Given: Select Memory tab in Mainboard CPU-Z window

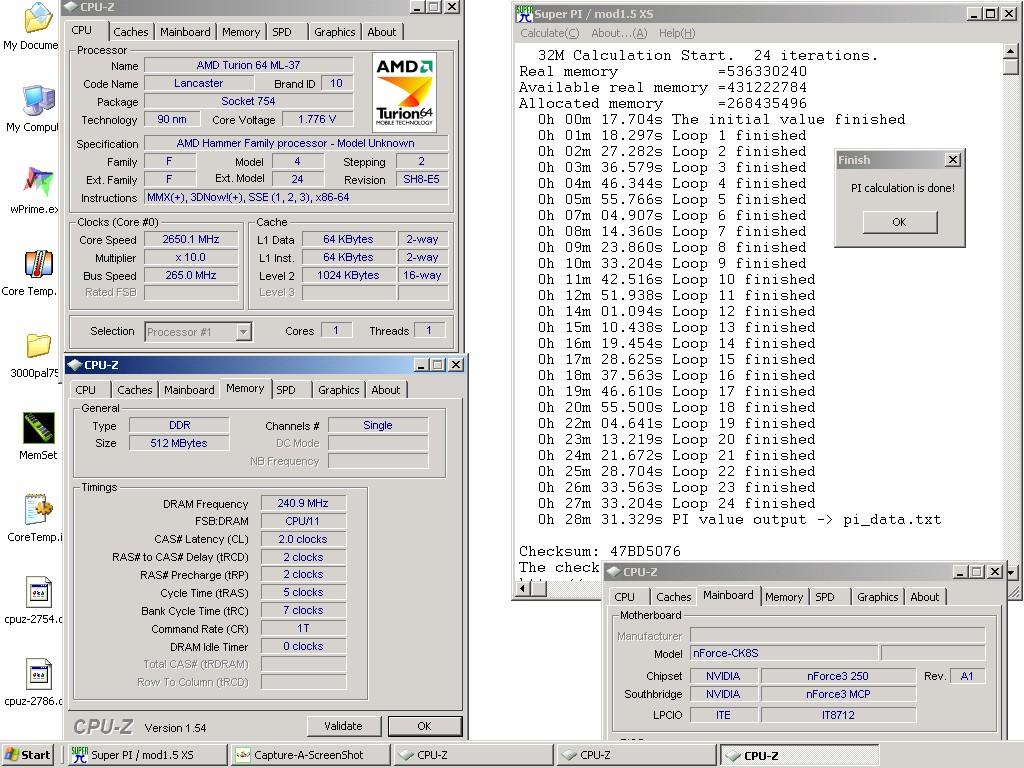Looking at the screenshot, I should (x=784, y=597).
